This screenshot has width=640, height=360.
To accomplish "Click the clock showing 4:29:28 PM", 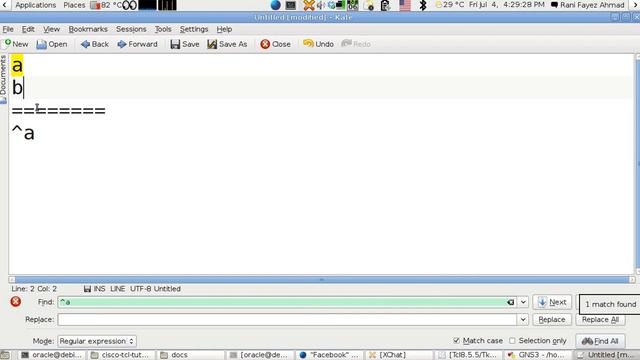I will point(507,5).
